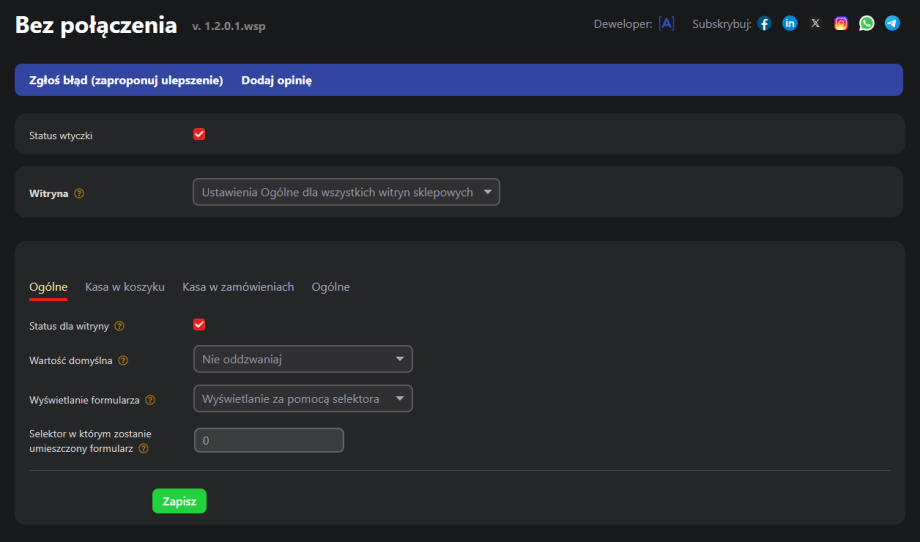The width and height of the screenshot is (920, 542).
Task: Click help icon next to Witryna
Action: (x=79, y=193)
